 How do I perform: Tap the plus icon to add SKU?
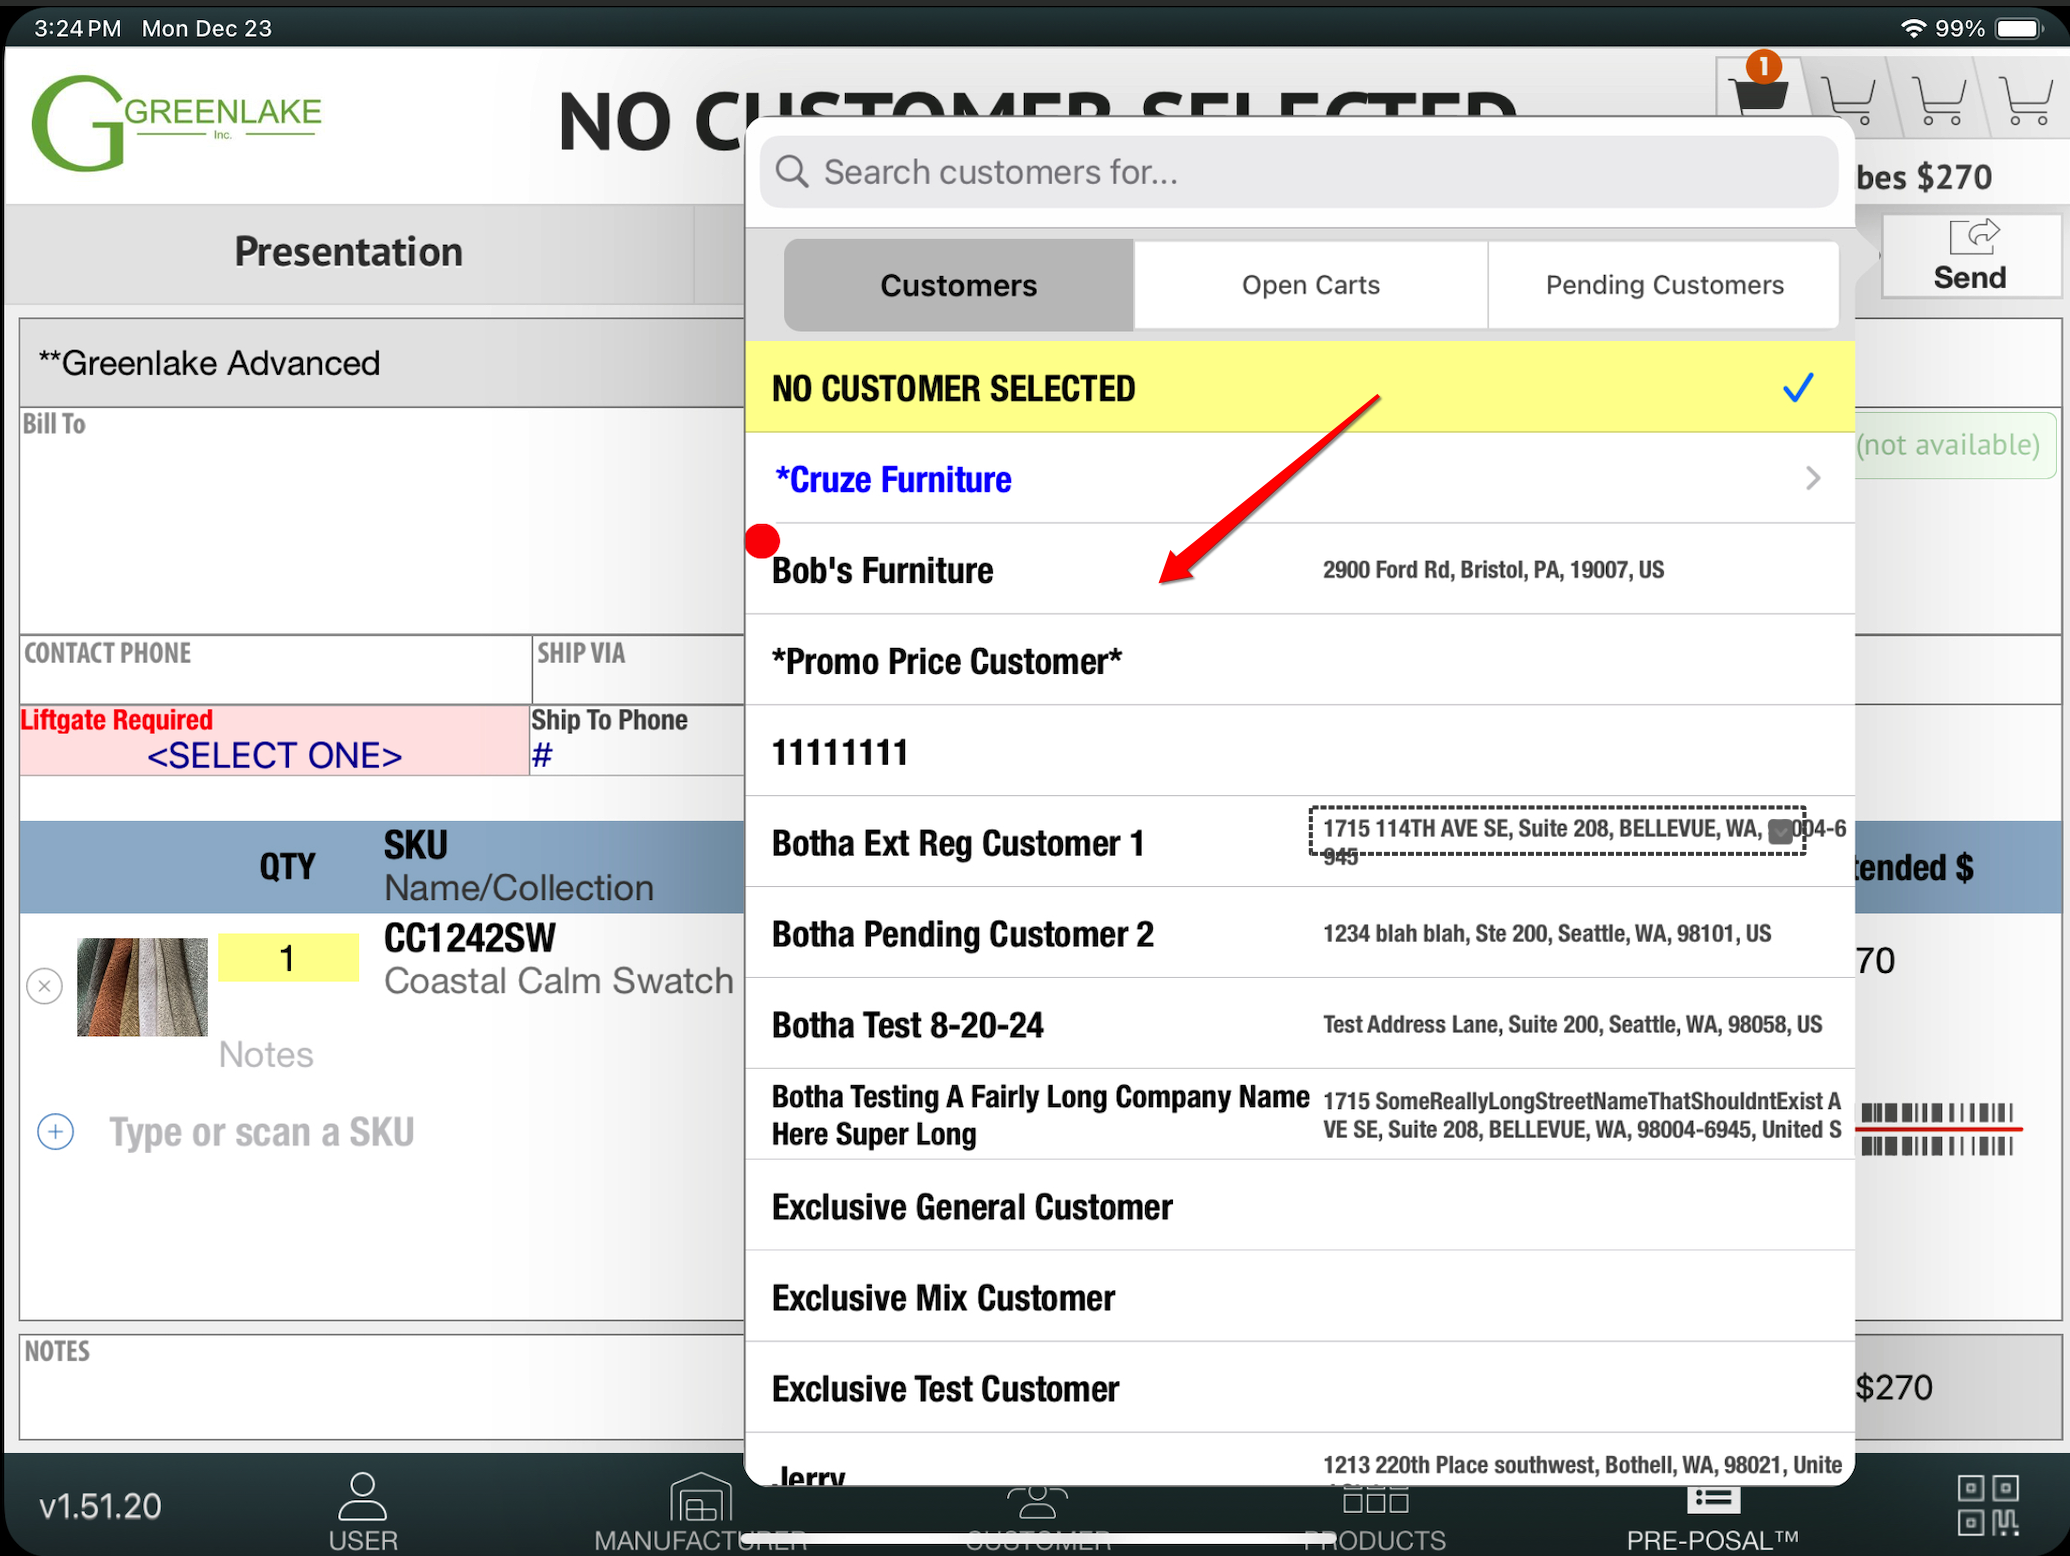pyautogui.click(x=56, y=1132)
